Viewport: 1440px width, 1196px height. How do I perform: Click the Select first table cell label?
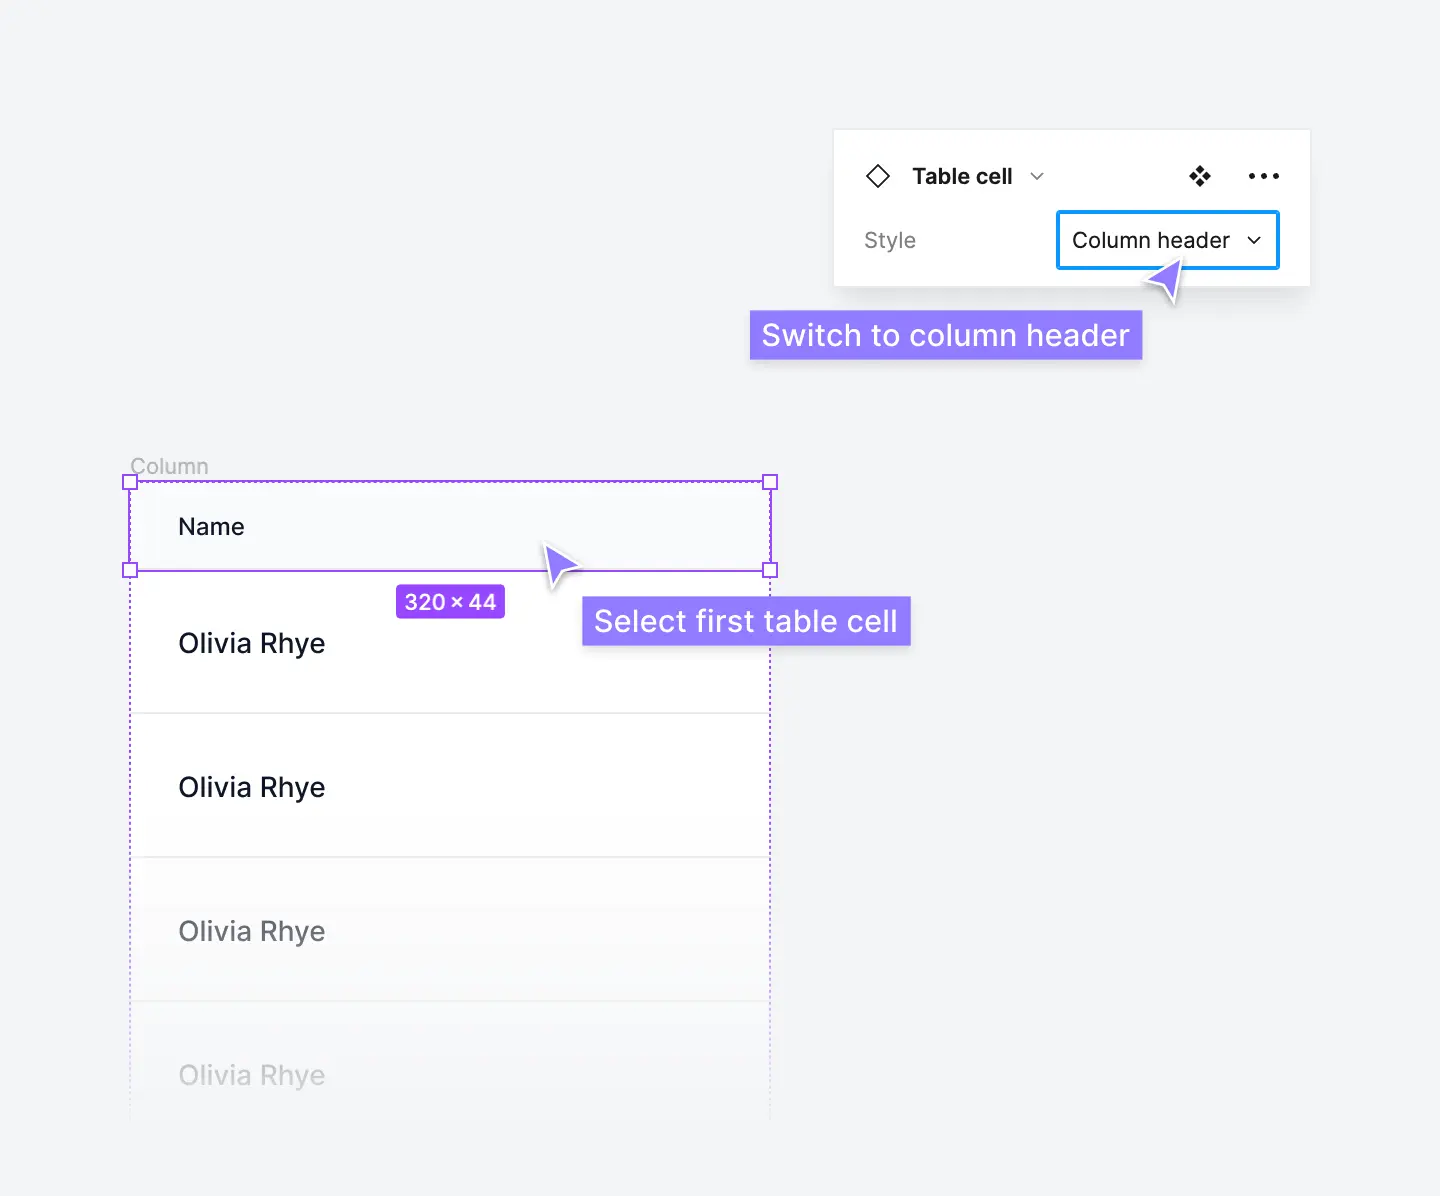click(745, 621)
